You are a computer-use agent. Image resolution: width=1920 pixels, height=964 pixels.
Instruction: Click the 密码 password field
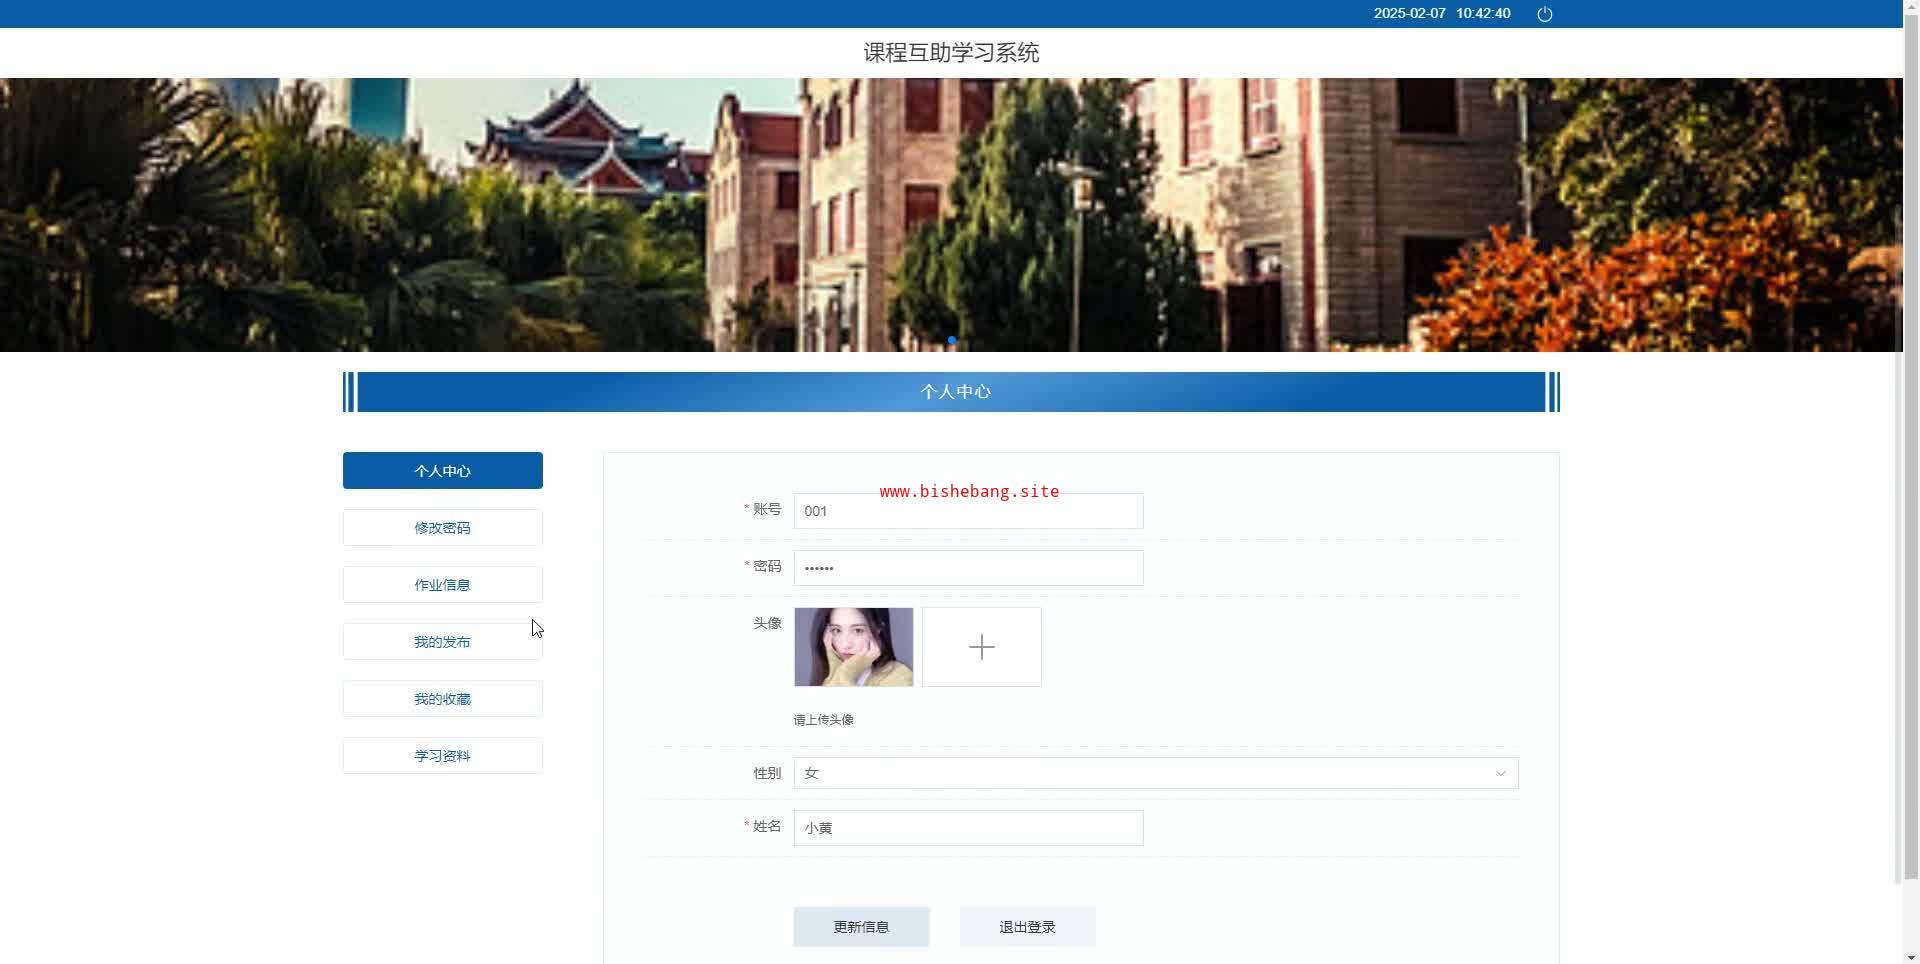click(967, 568)
